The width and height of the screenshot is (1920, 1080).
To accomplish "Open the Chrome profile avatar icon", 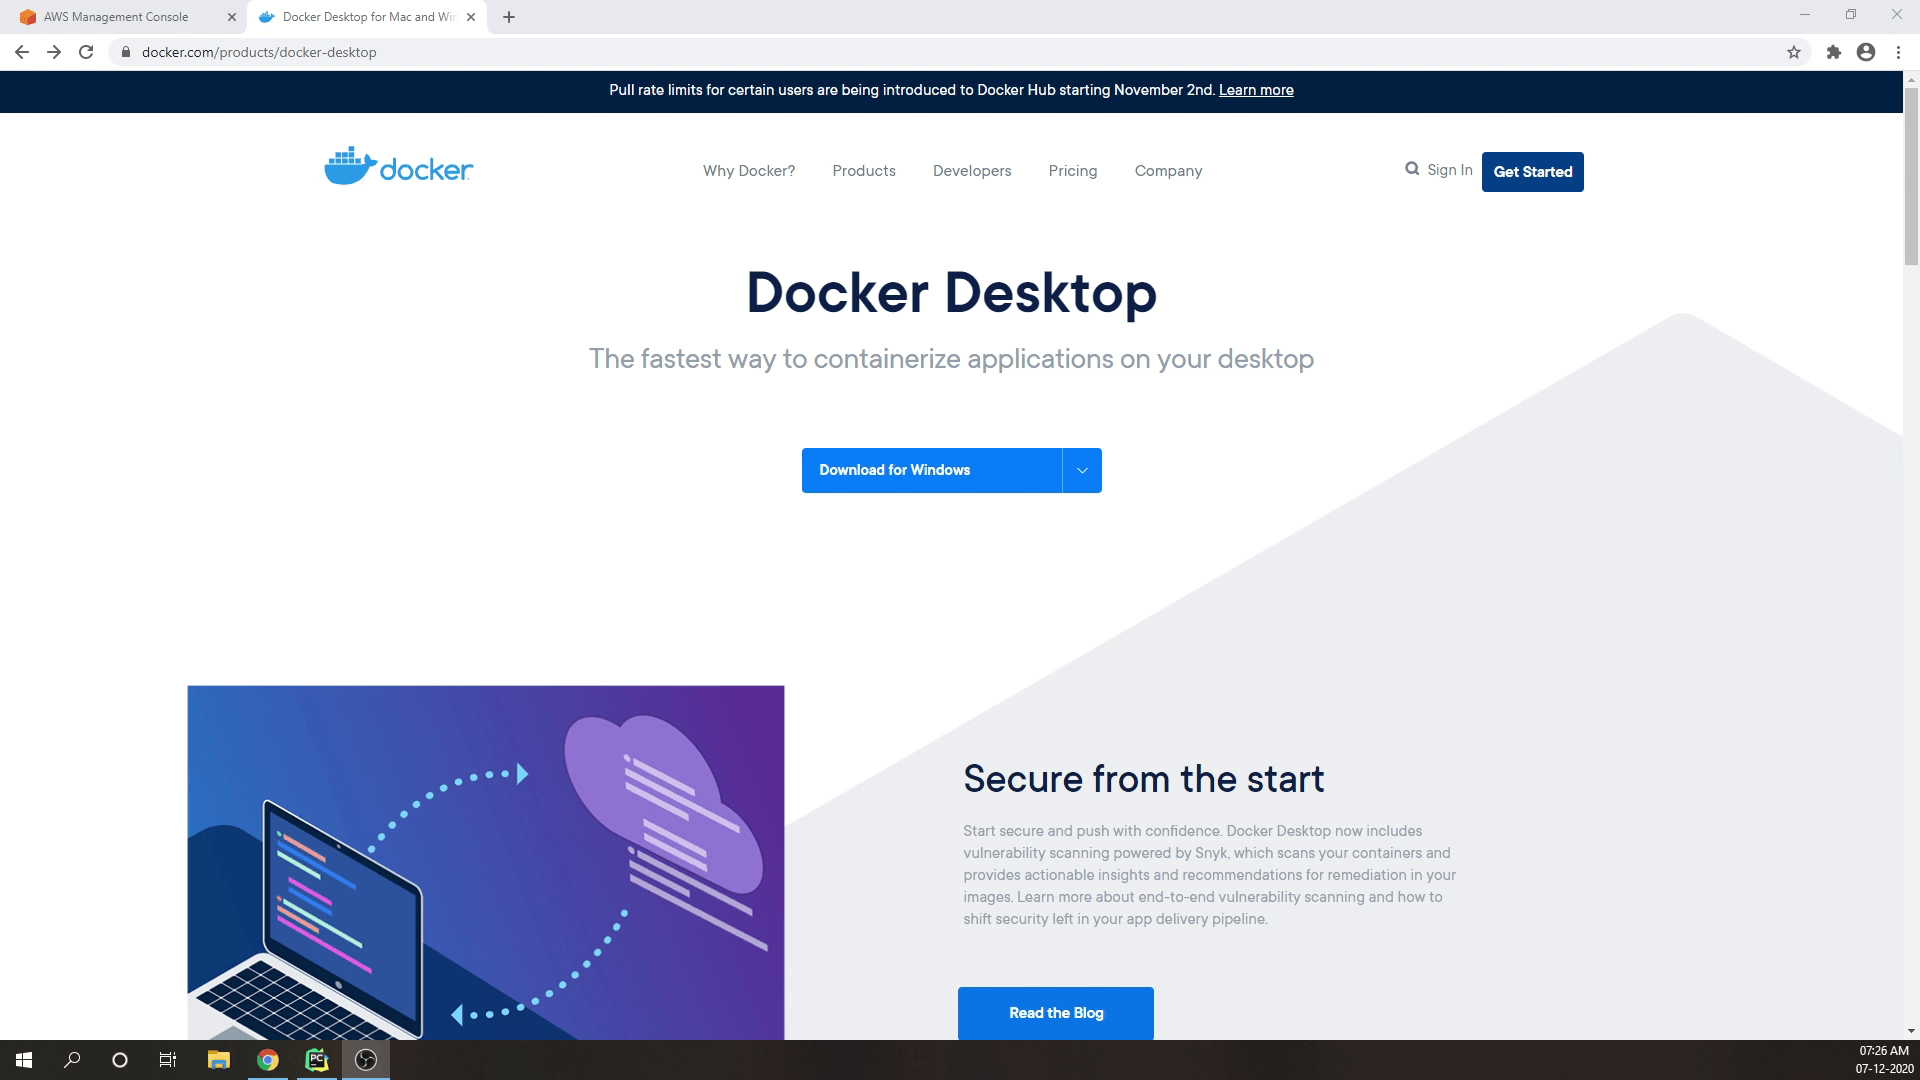I will pos(1866,52).
